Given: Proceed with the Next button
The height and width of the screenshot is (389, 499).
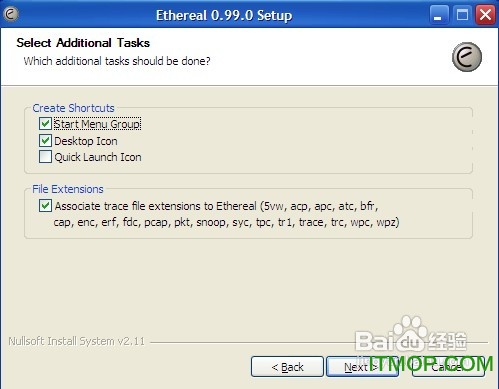Looking at the screenshot, I should pyautogui.click(x=362, y=367).
